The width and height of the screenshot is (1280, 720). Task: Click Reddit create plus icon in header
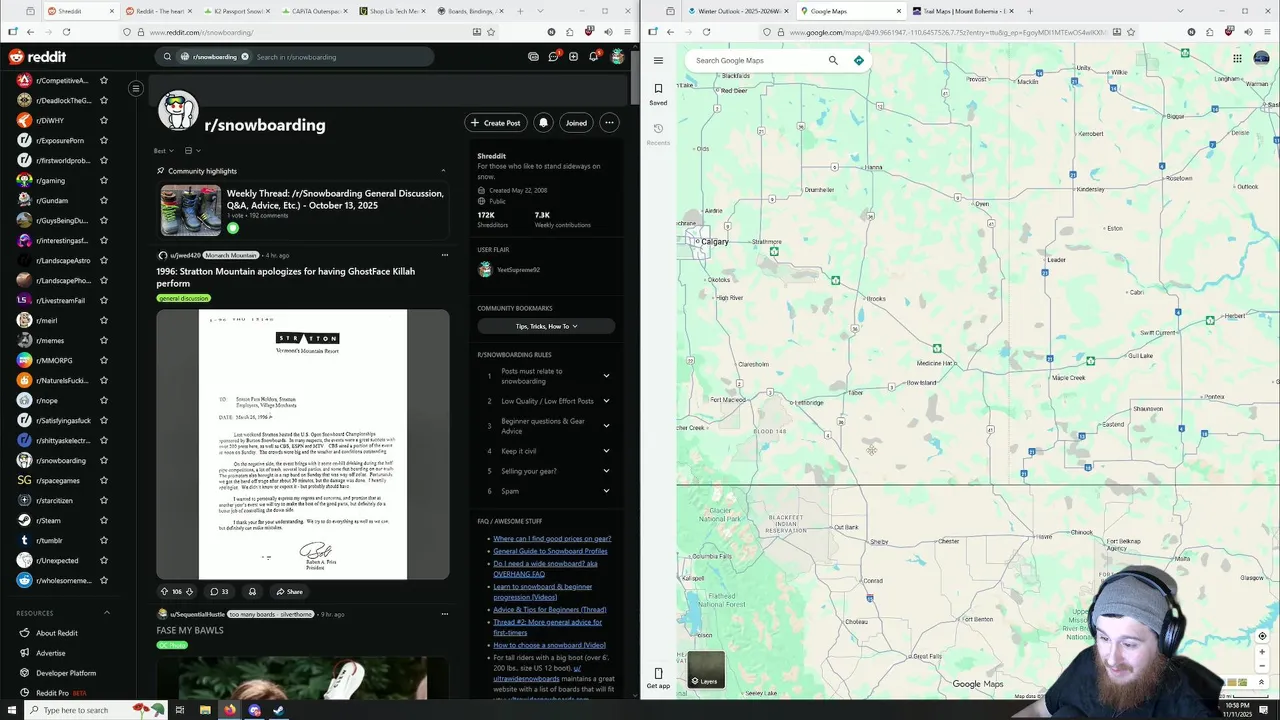pyautogui.click(x=573, y=57)
